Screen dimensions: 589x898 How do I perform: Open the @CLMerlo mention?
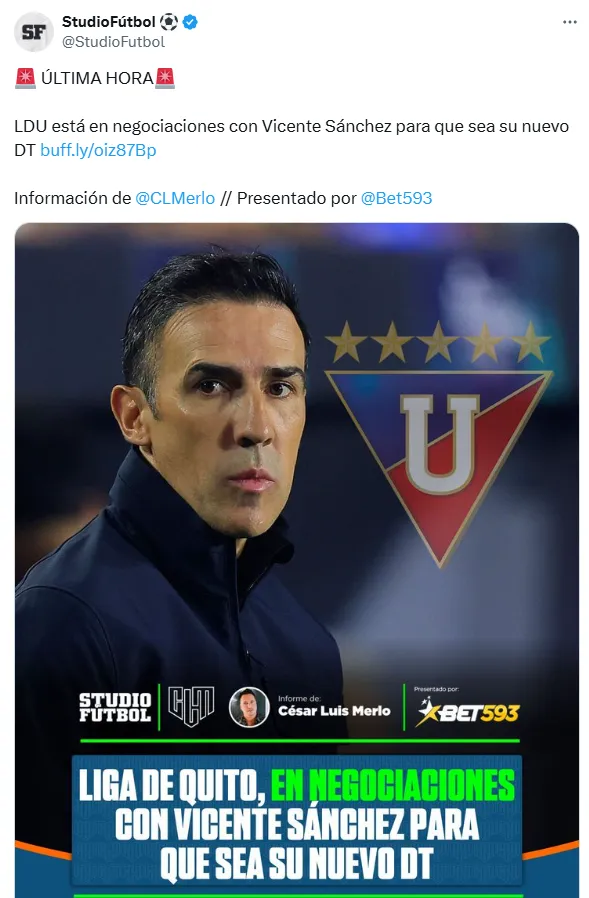pyautogui.click(x=175, y=198)
